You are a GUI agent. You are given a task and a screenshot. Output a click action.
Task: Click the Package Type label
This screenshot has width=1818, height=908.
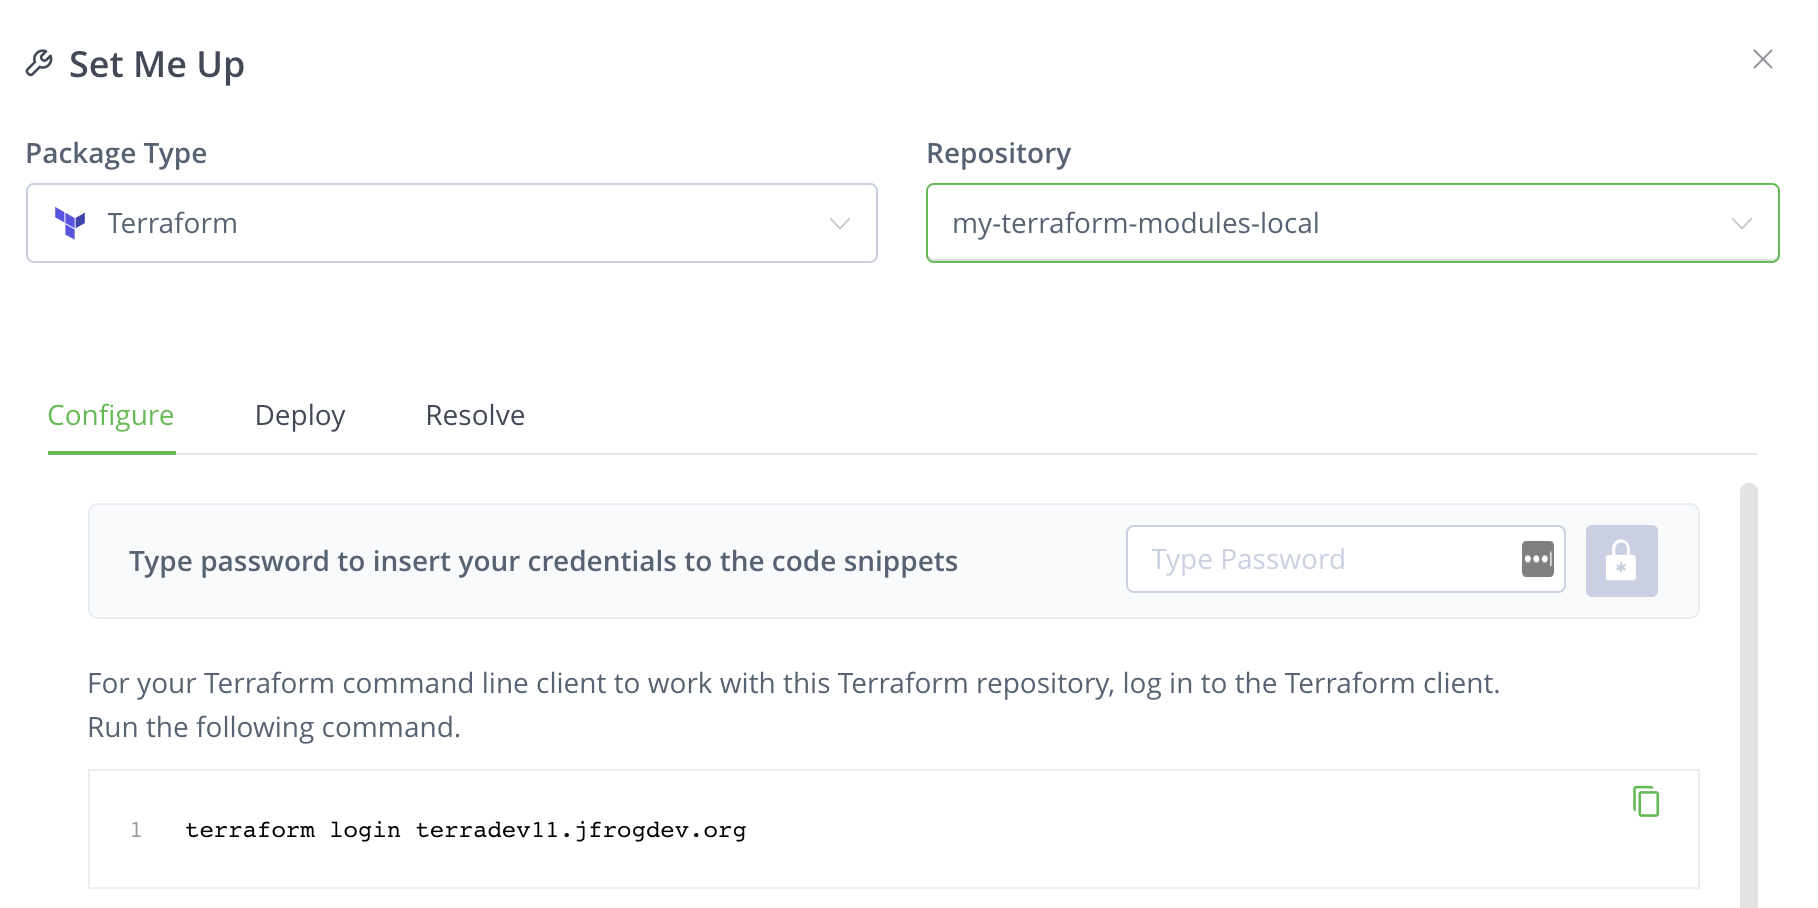[116, 153]
